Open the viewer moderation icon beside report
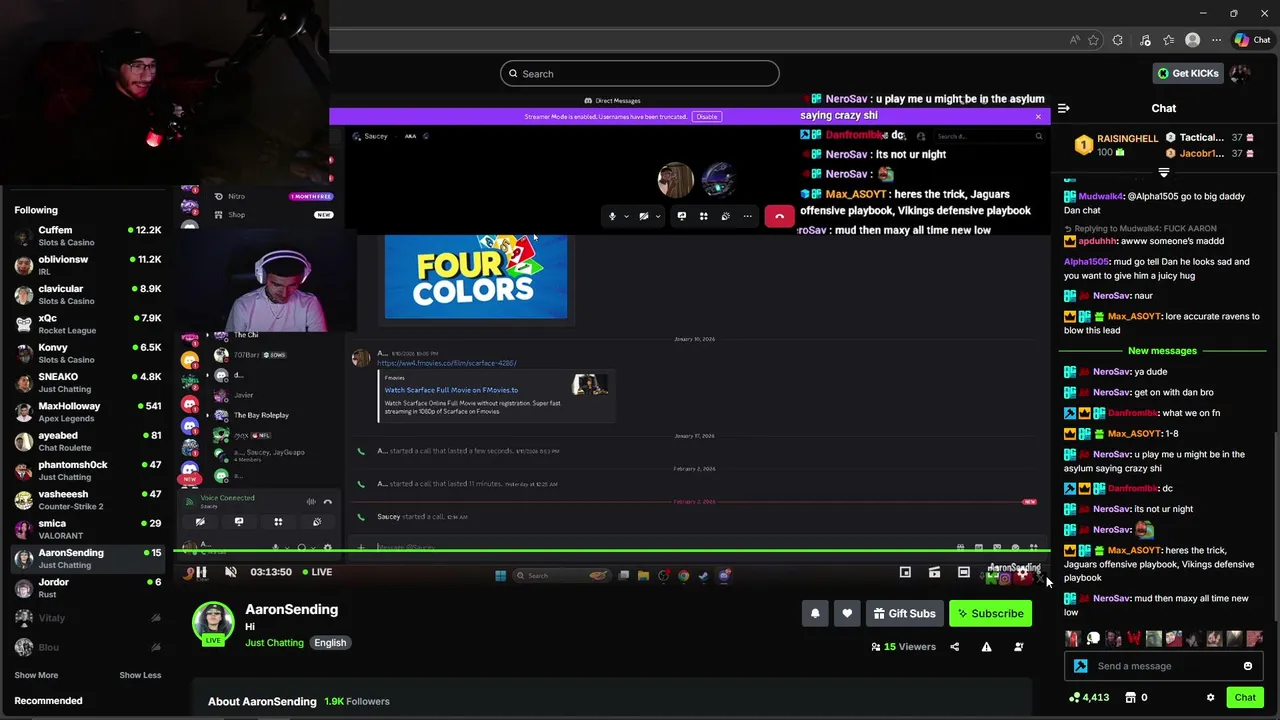This screenshot has width=1280, height=720. click(1018, 647)
